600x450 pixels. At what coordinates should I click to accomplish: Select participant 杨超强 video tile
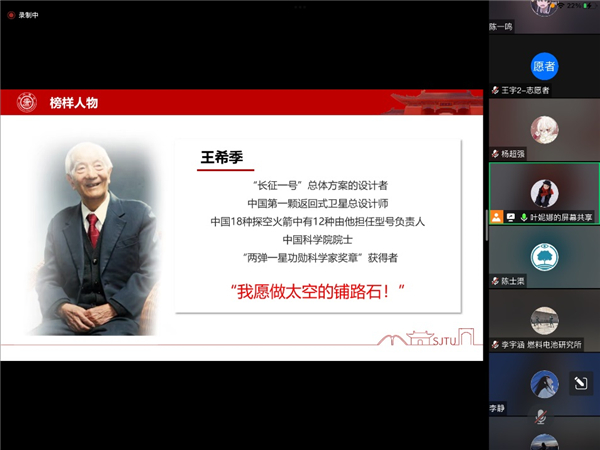(x=544, y=132)
